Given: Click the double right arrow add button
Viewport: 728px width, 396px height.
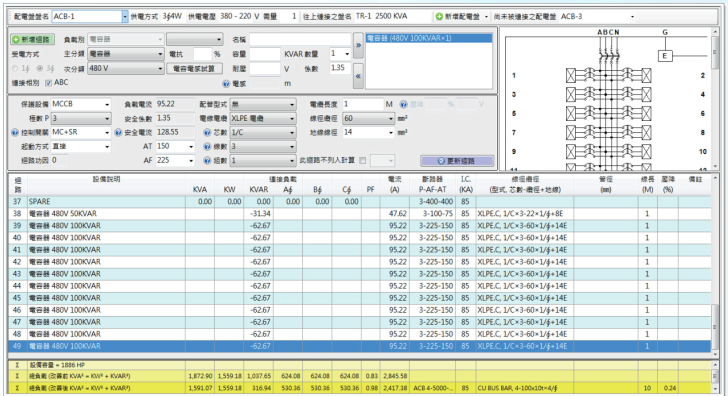Looking at the screenshot, I should click(358, 45).
